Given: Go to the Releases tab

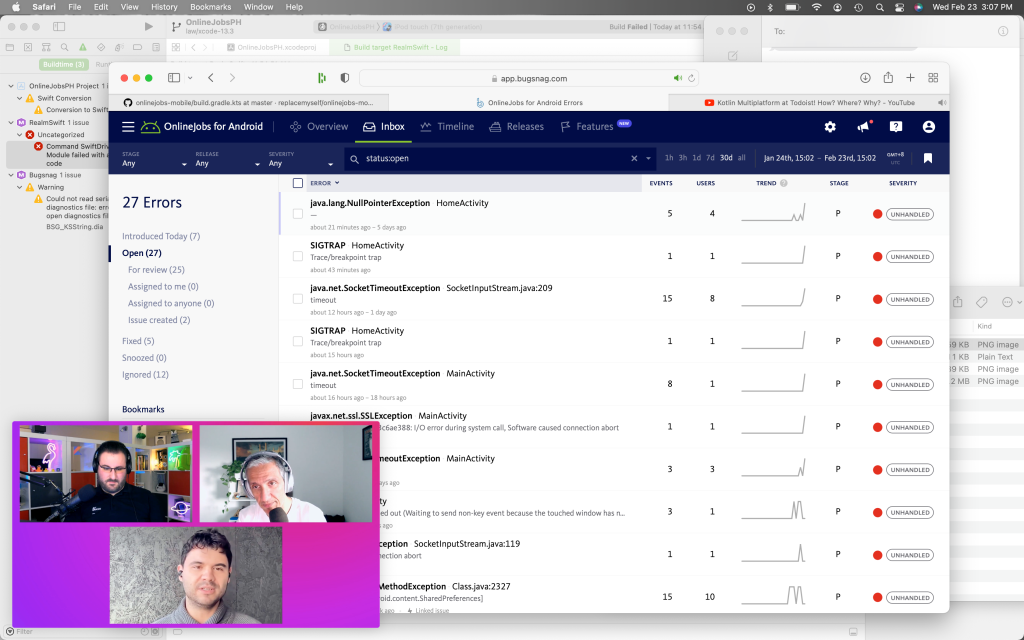Looking at the screenshot, I should click(x=516, y=127).
